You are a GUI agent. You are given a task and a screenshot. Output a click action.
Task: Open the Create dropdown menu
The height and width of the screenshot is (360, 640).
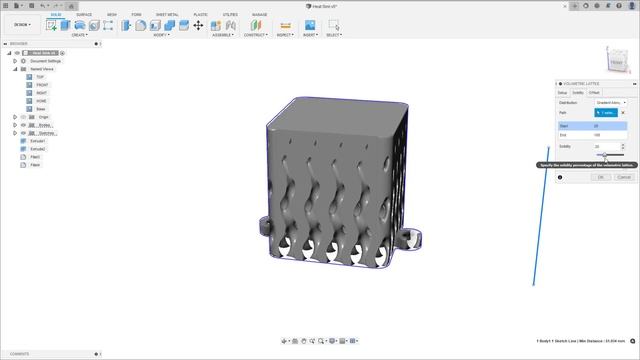[80, 35]
